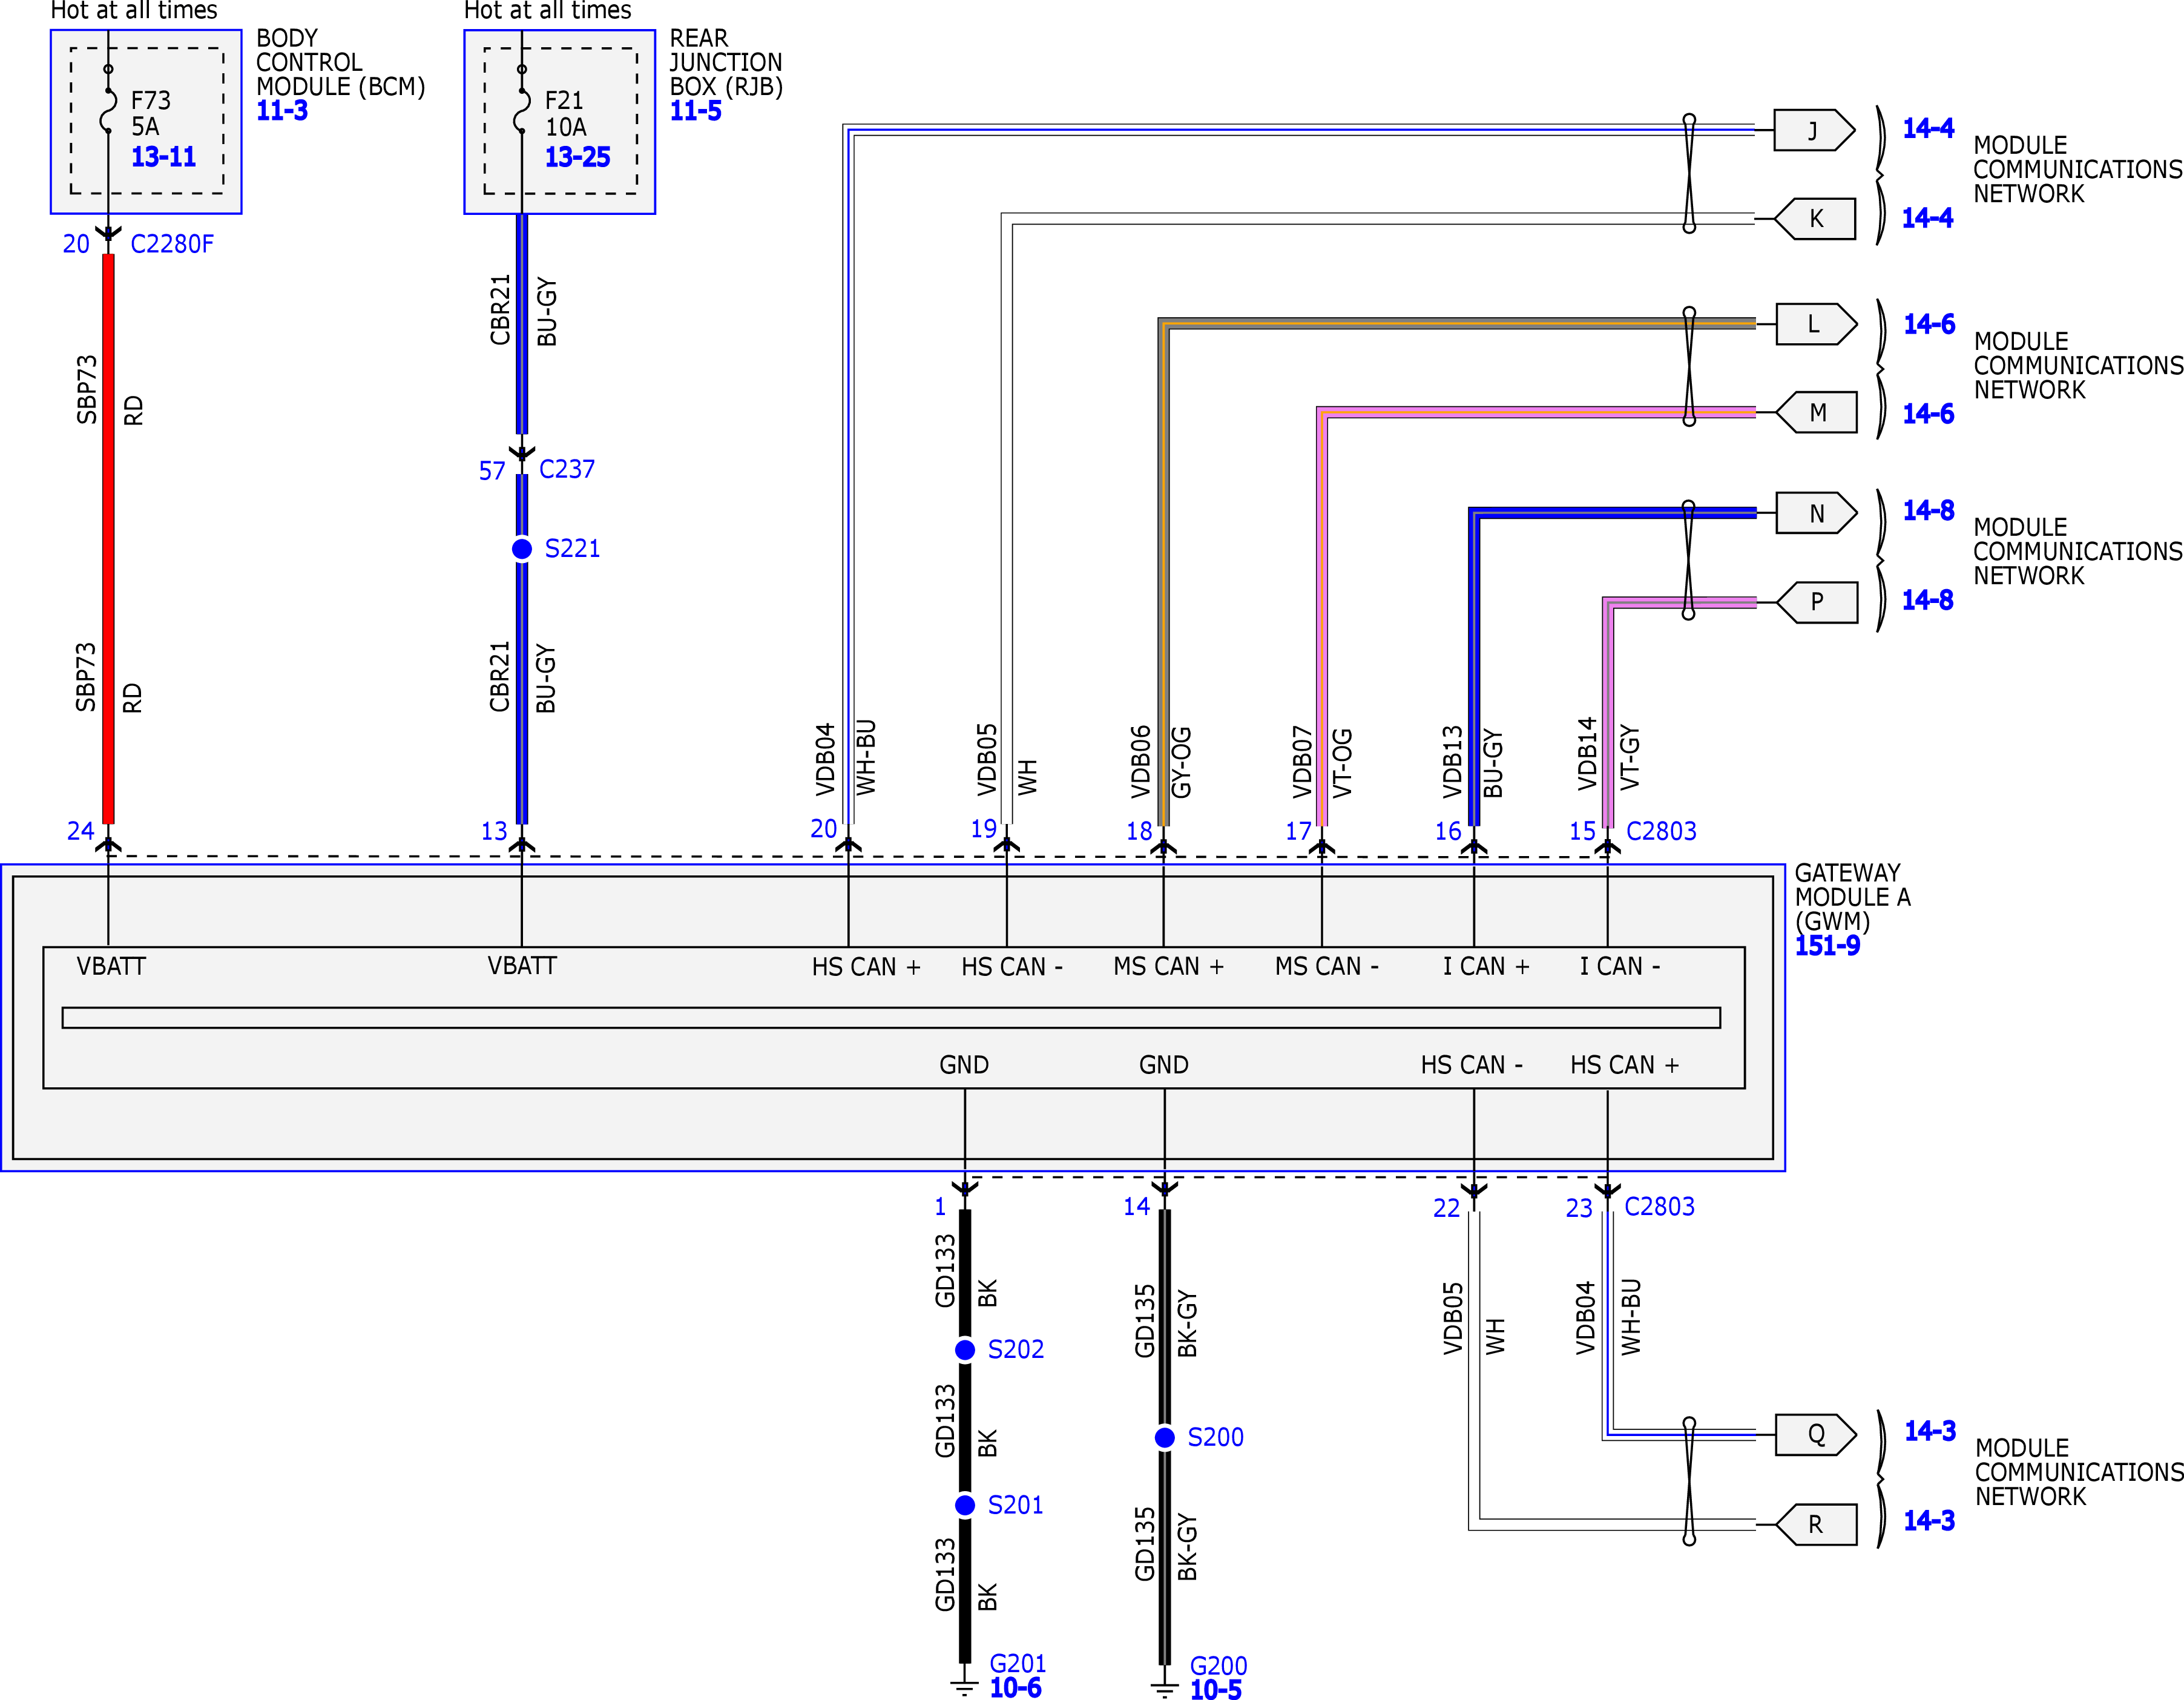Click off-page connector J arrow symbol
Image resolution: width=2184 pixels, height=1700 pixels.
(1814, 131)
